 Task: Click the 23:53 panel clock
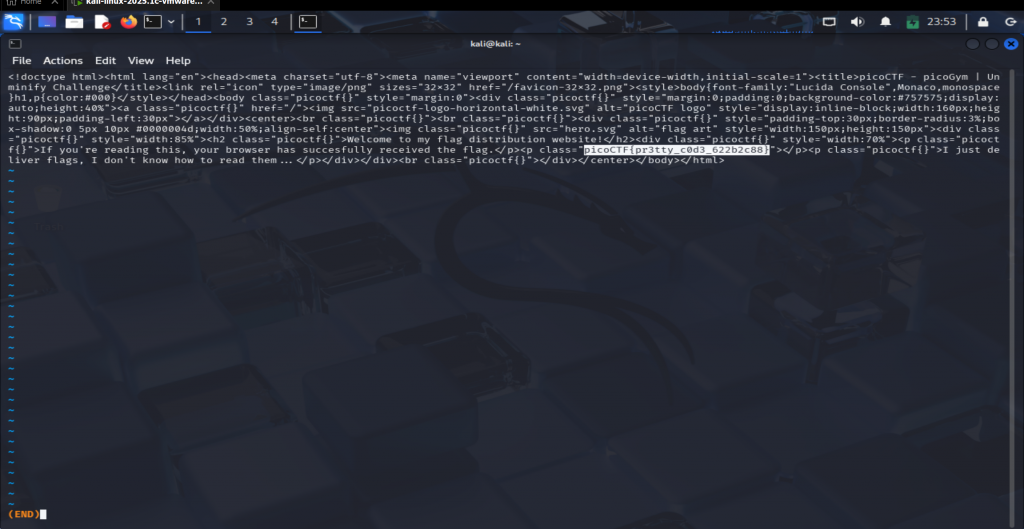[x=942, y=22]
